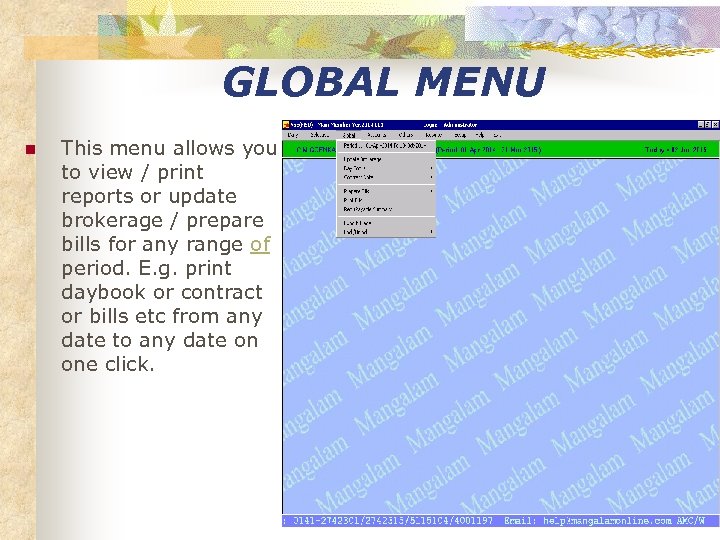This screenshot has width=720, height=540.
Task: Click the application icon in the title bar
Action: [x=286, y=125]
